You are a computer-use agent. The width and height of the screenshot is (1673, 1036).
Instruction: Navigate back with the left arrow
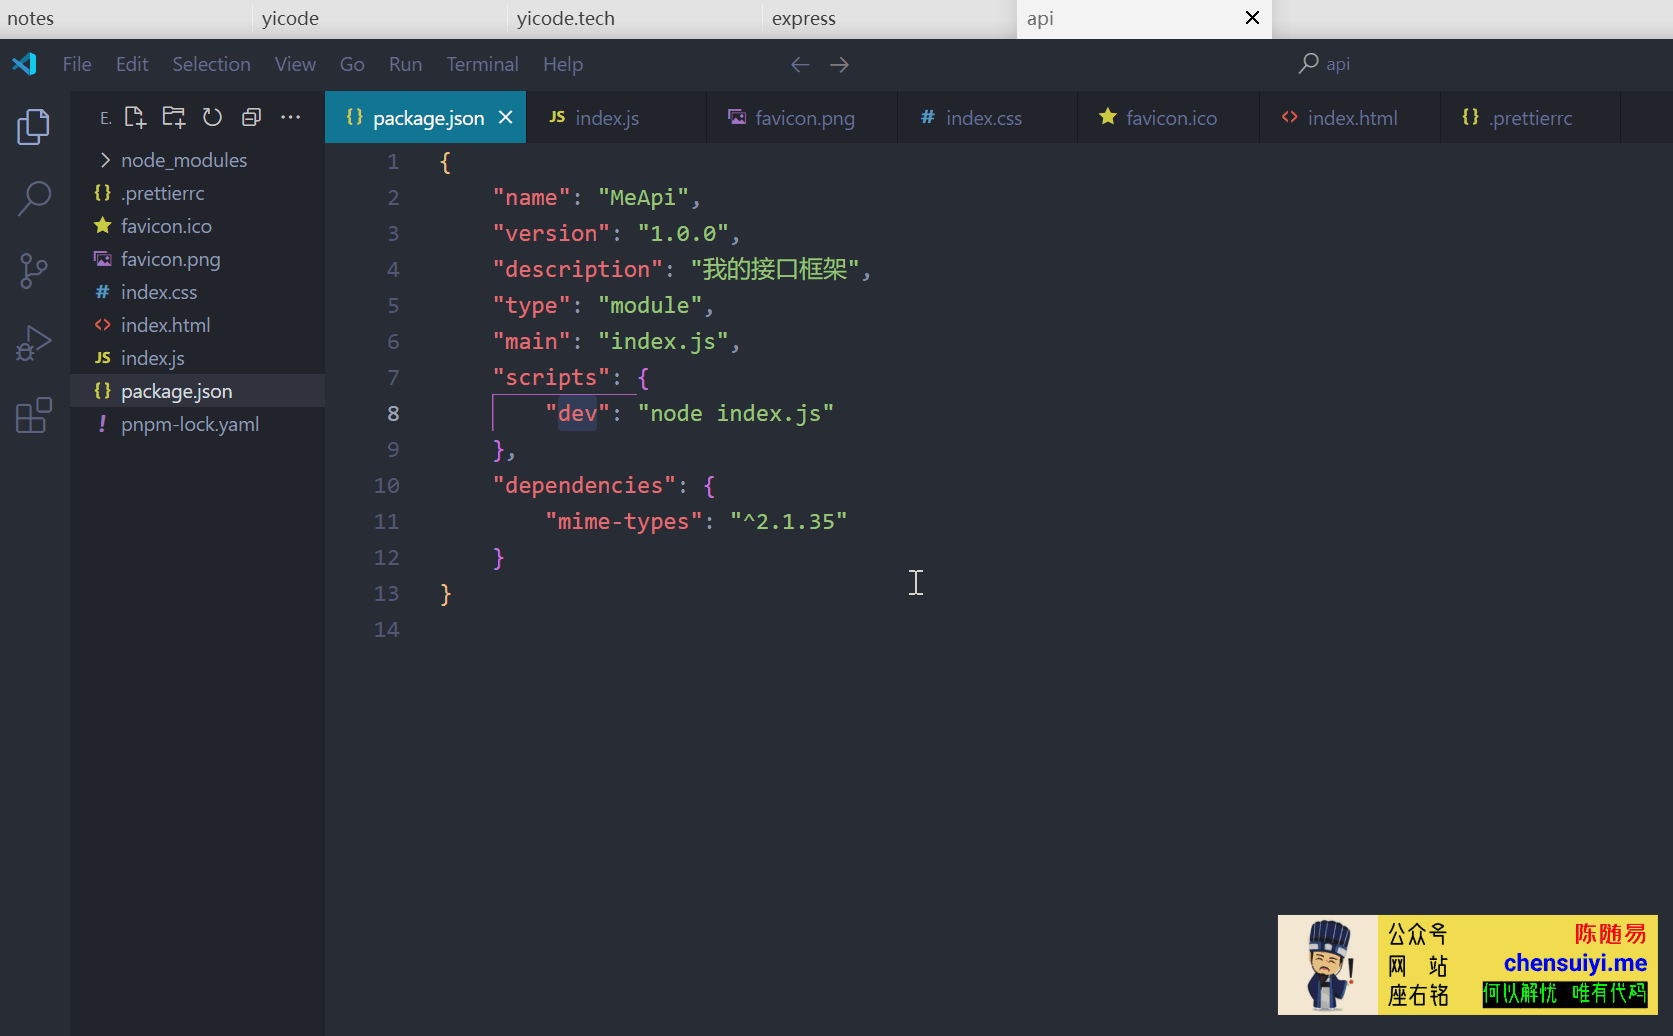[800, 64]
